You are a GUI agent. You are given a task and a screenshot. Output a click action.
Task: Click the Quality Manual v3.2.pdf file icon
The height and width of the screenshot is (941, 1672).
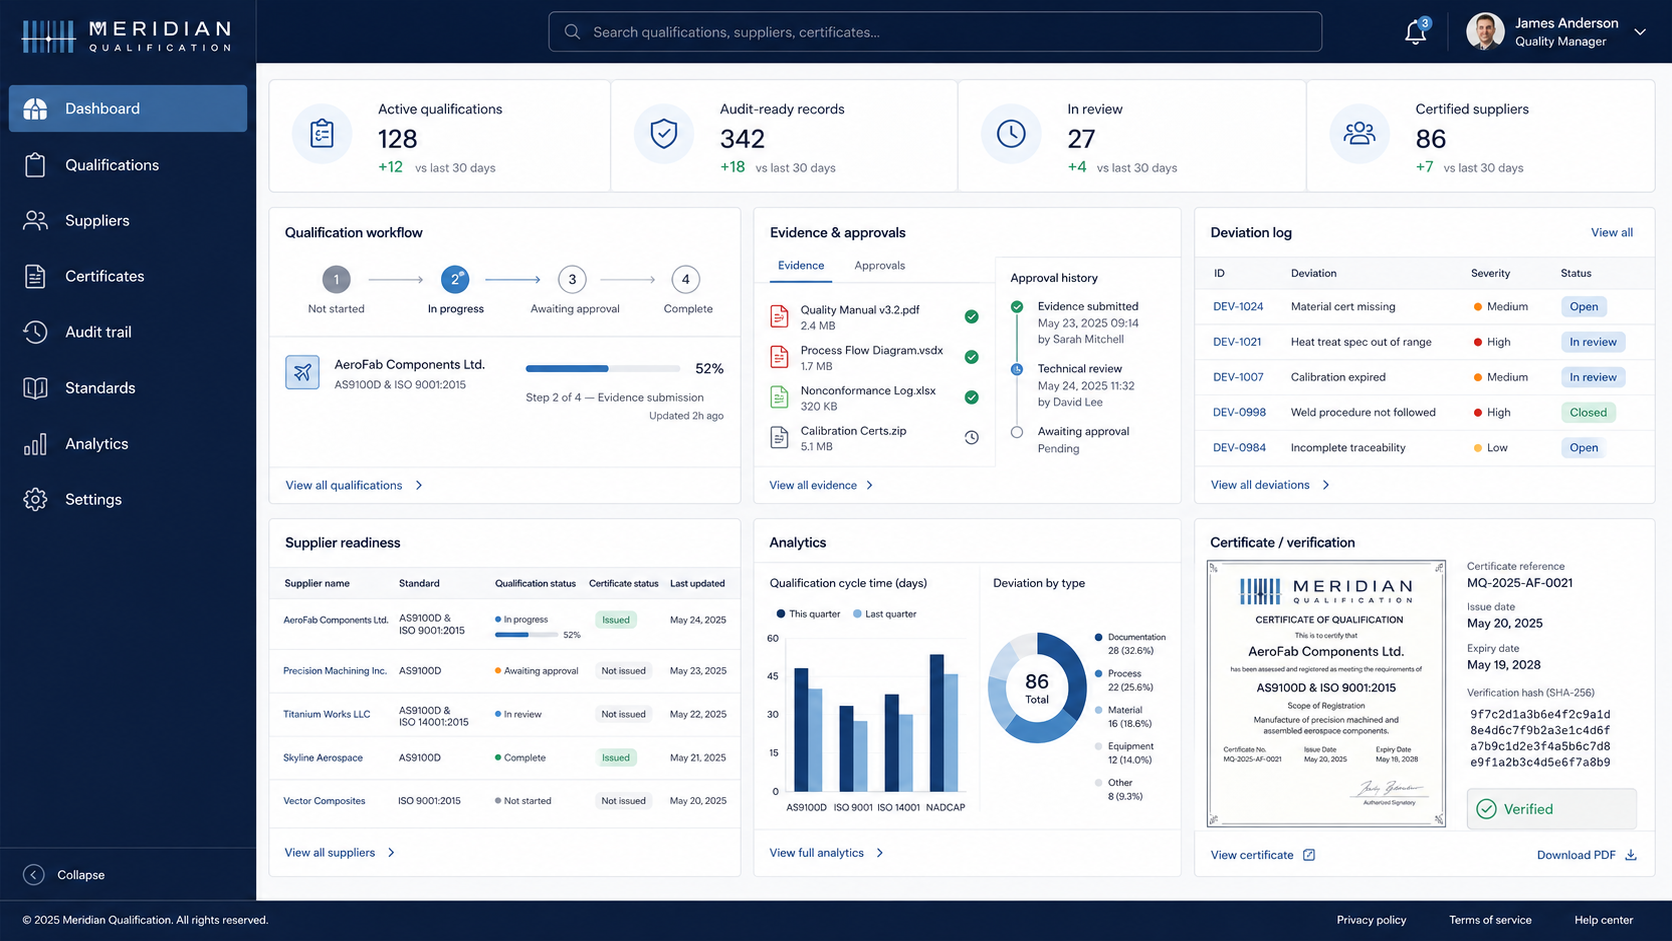tap(779, 317)
